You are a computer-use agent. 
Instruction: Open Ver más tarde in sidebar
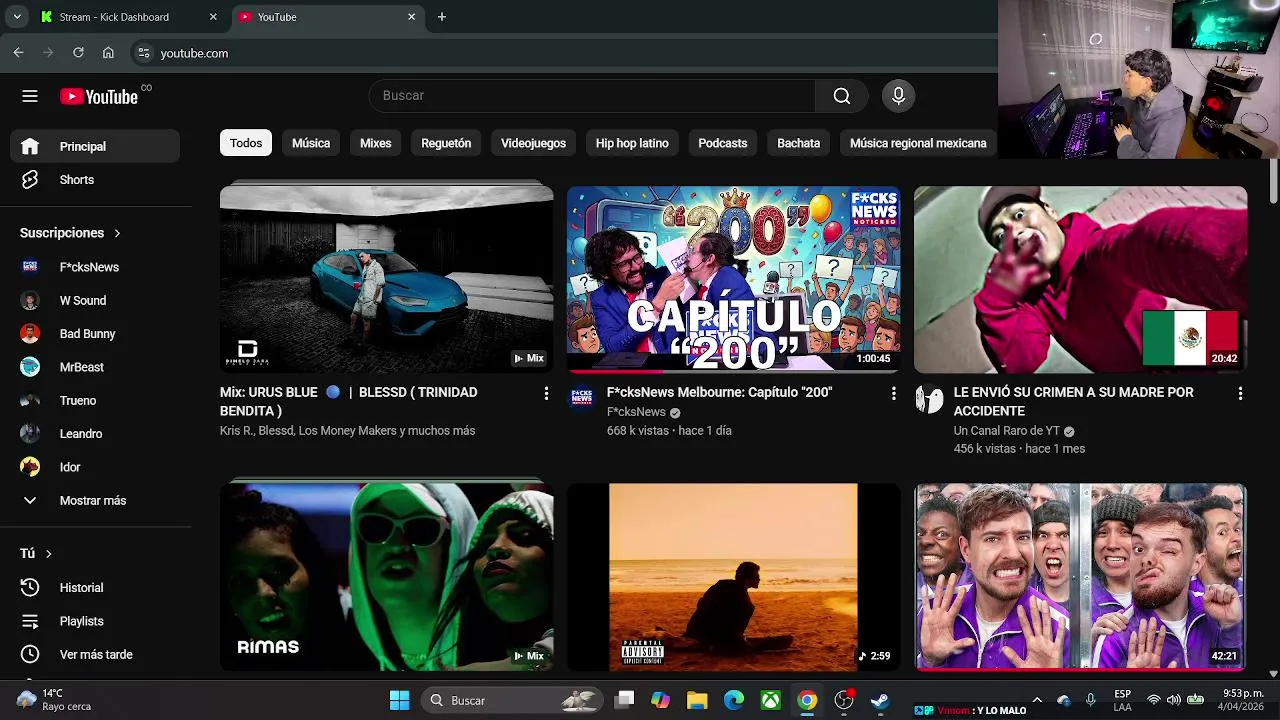pos(95,654)
